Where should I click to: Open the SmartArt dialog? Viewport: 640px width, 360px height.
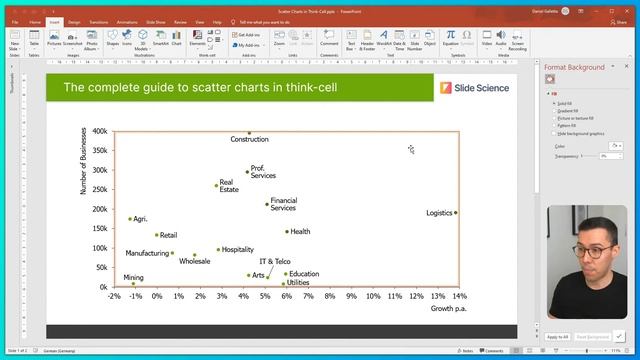pos(161,38)
